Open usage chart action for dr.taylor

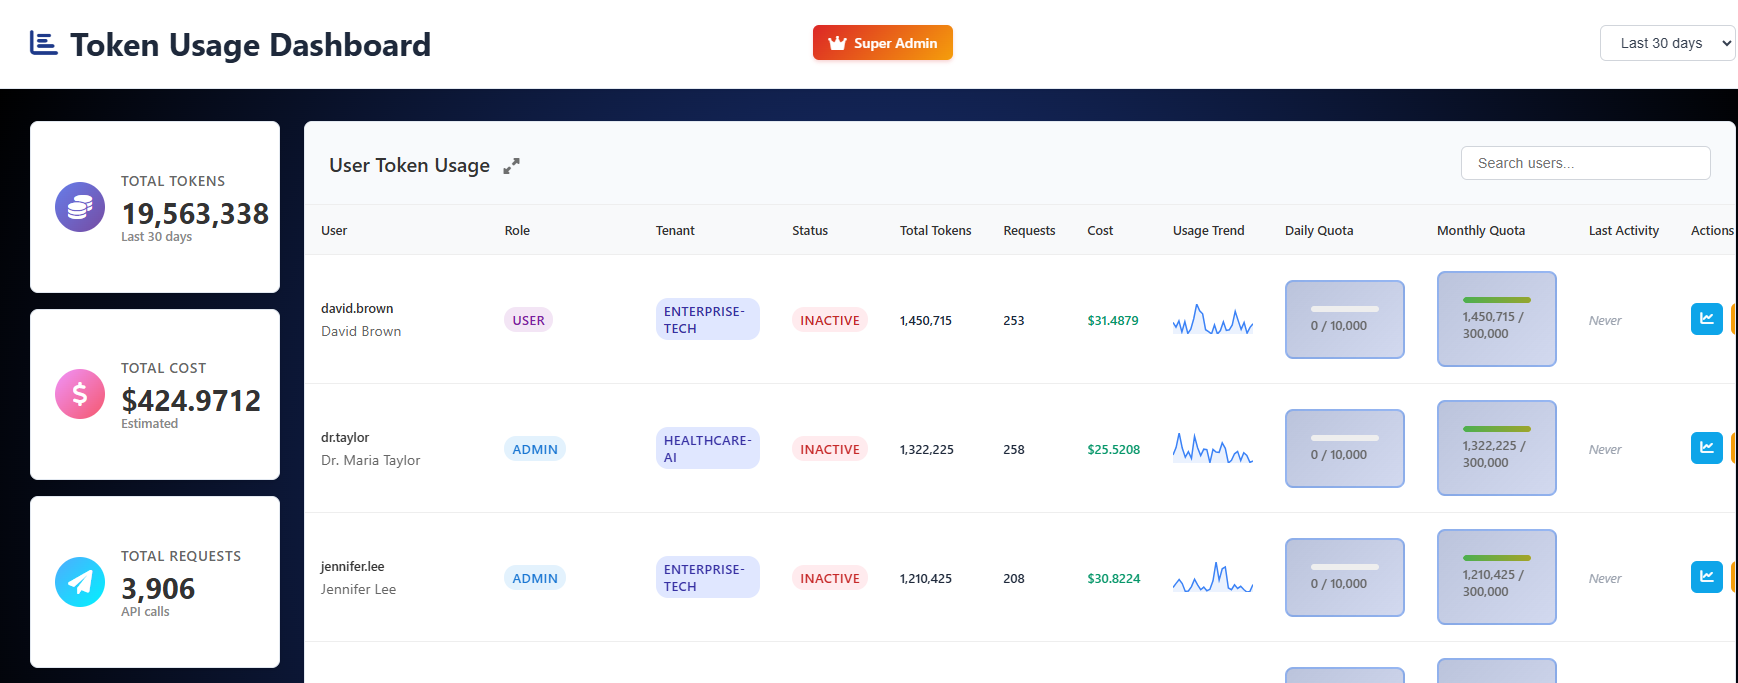tap(1706, 448)
